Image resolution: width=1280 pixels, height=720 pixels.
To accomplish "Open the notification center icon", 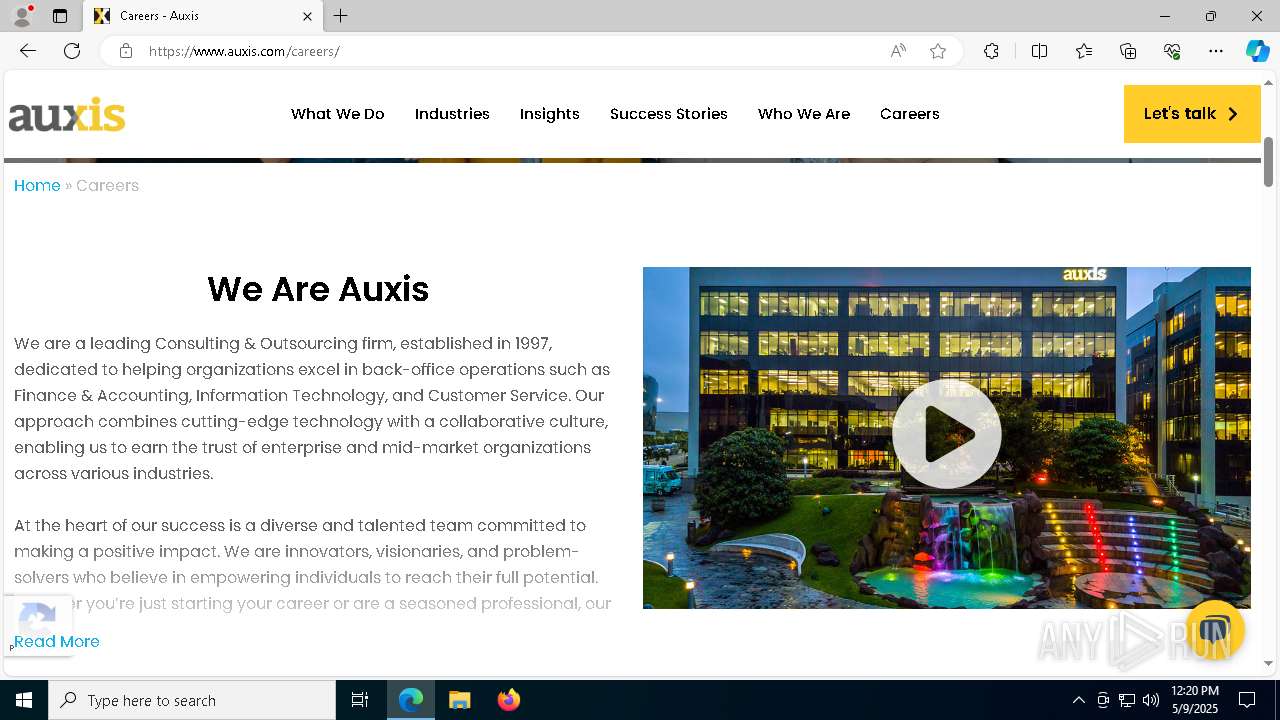I will pos(1247,700).
